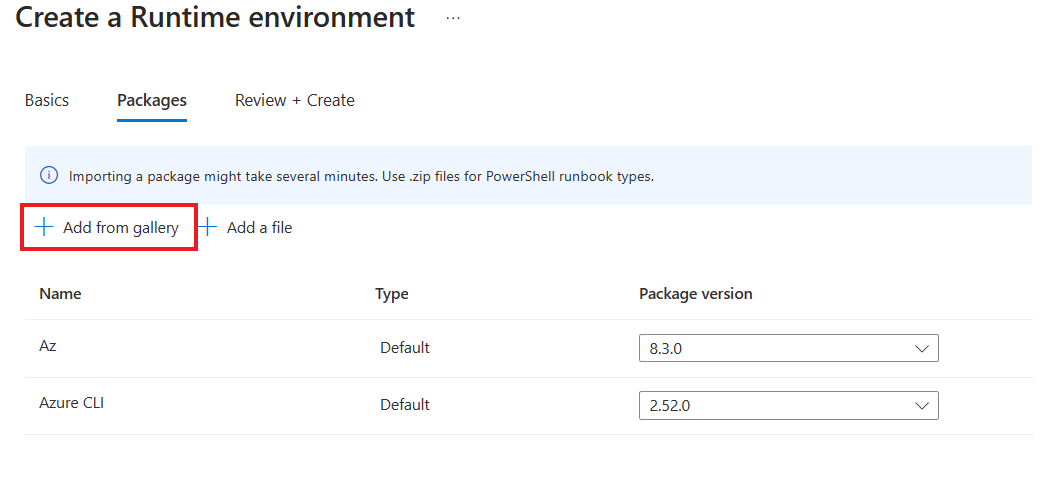Click the Type column header
Screen dimensions: 1047x481
(x=392, y=294)
